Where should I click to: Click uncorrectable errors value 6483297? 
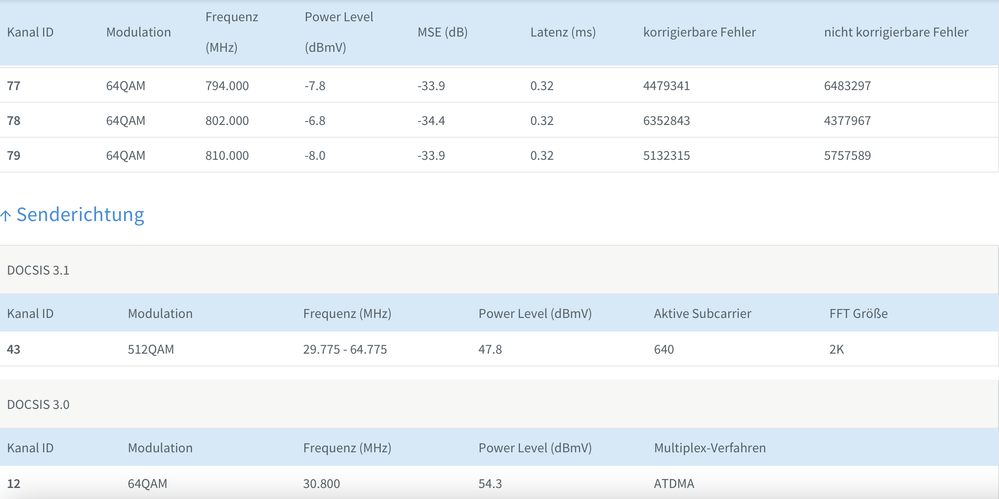tap(847, 85)
